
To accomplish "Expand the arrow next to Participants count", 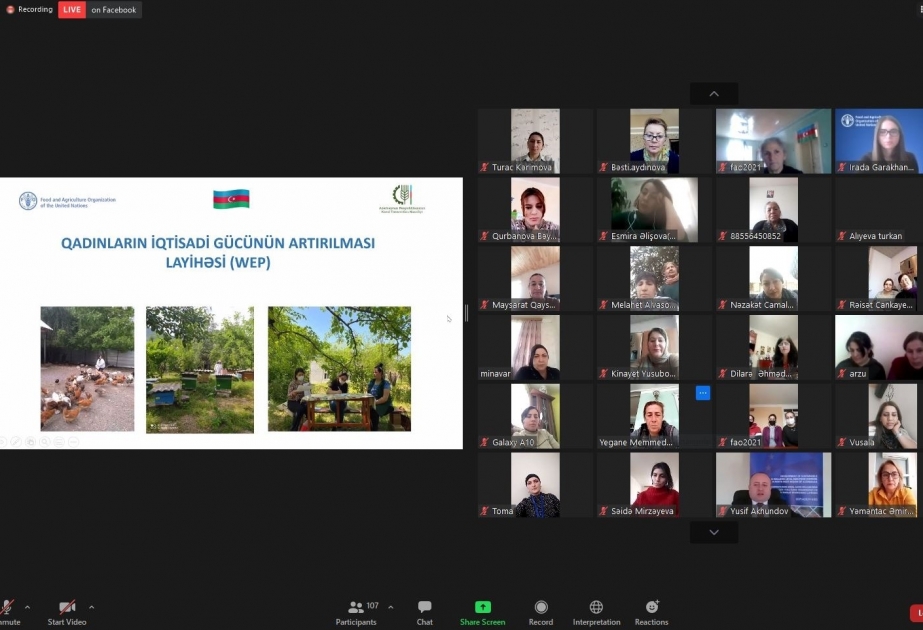I will pos(391,607).
